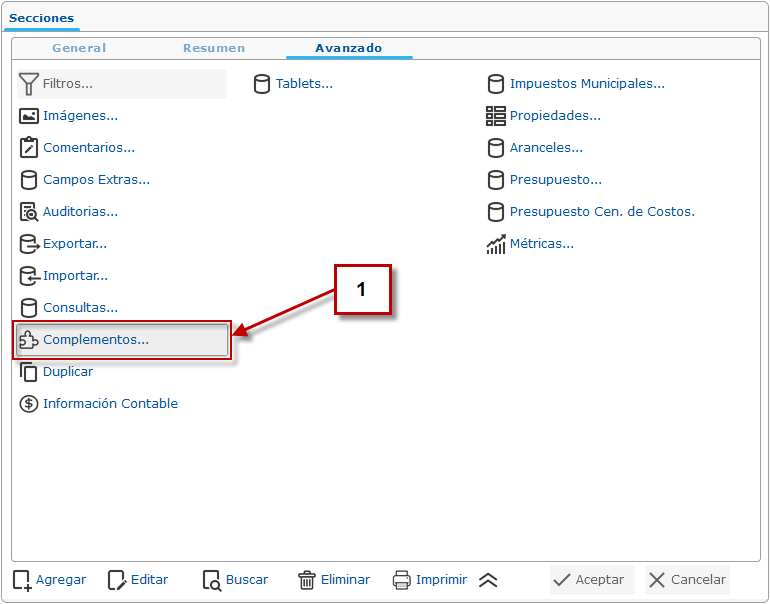
Task: Open the Filtros... option
Action: coord(122,84)
